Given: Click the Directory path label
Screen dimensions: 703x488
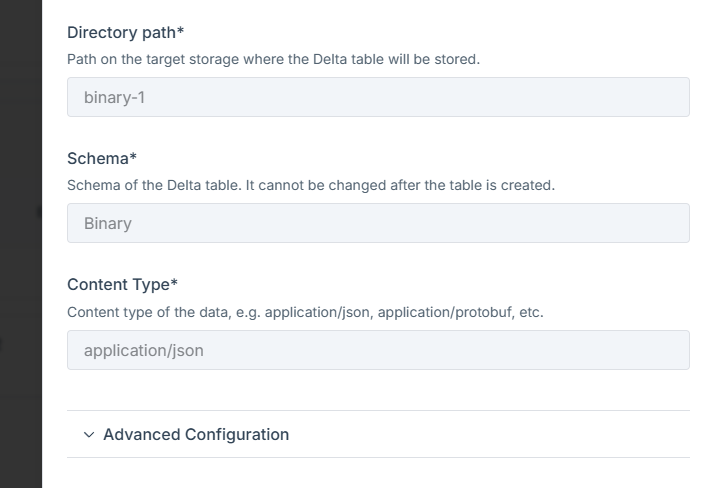Looking at the screenshot, I should click(x=122, y=33).
